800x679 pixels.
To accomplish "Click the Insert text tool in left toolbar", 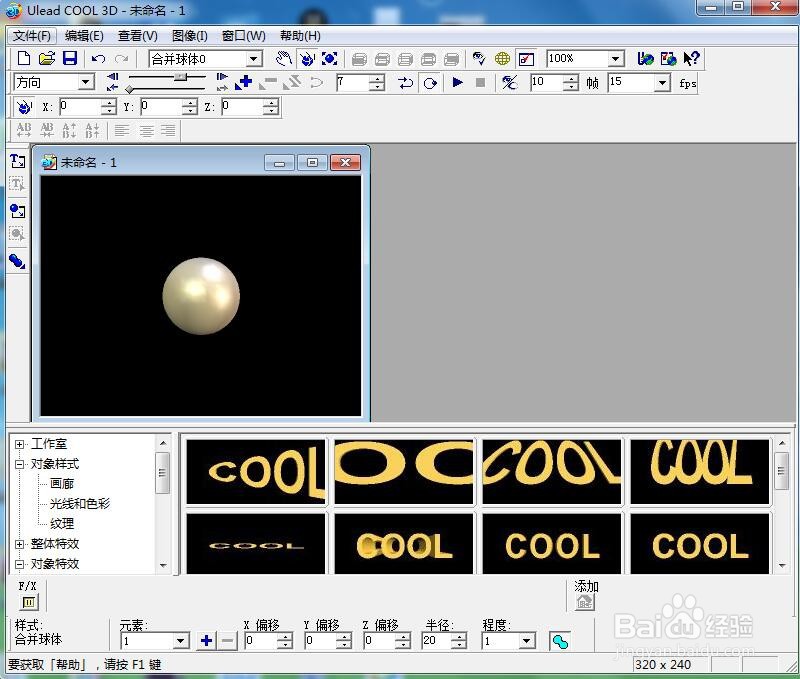I will [17, 161].
